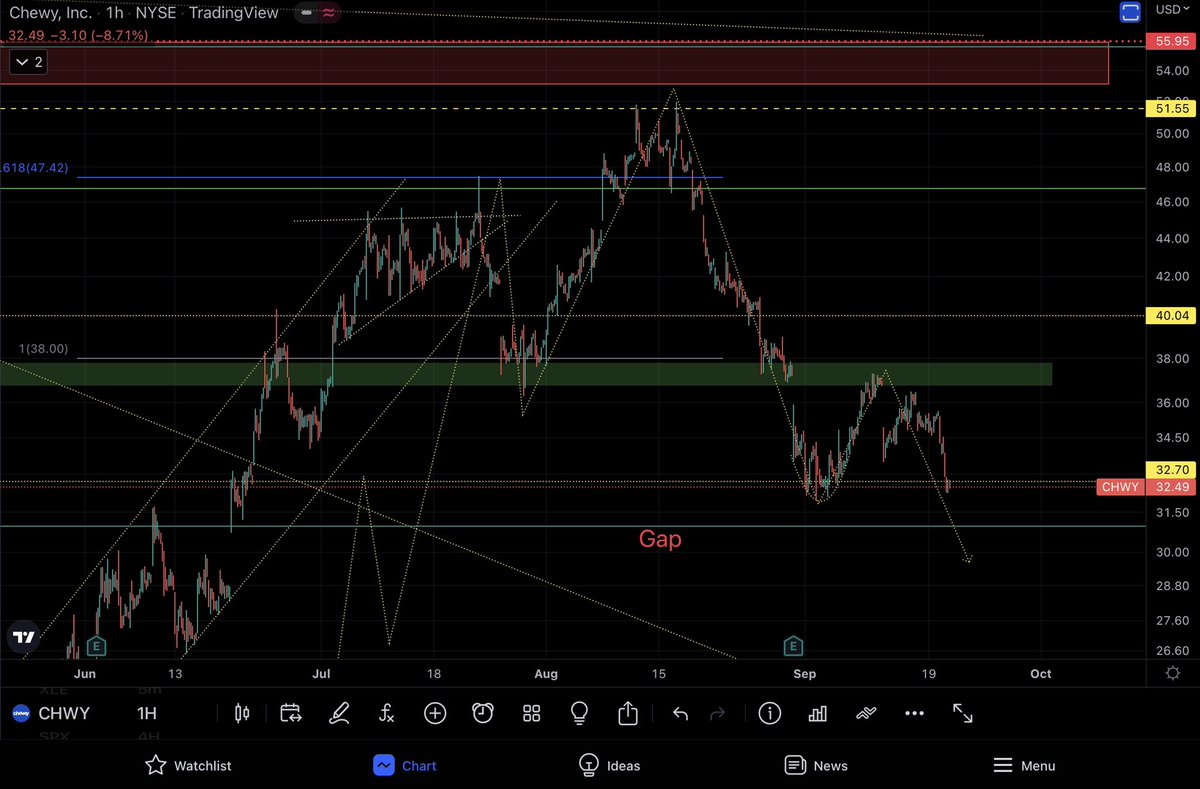Click the Chewy, Inc. symbol title
This screenshot has height=789, width=1200.
(x=48, y=14)
